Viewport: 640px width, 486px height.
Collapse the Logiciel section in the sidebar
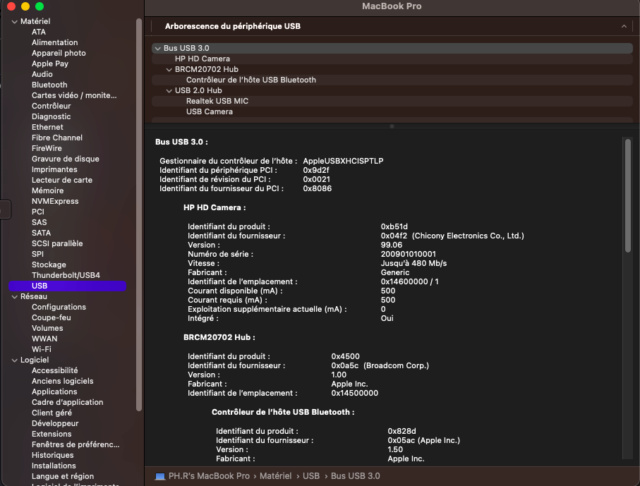pyautogui.click(x=15, y=360)
